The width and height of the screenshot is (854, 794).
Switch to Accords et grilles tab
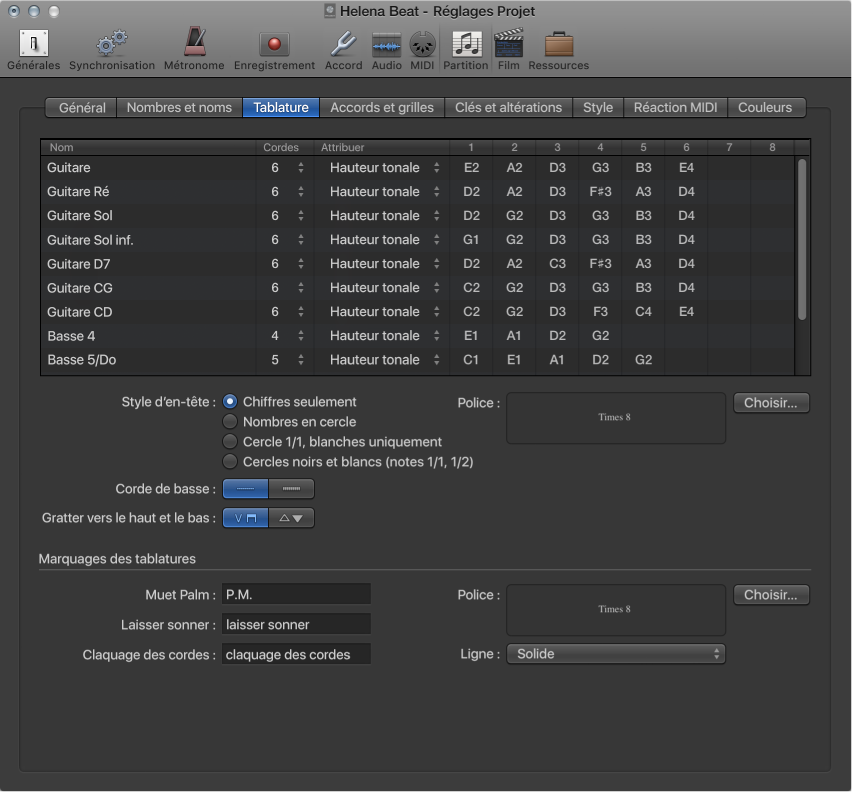tap(382, 107)
